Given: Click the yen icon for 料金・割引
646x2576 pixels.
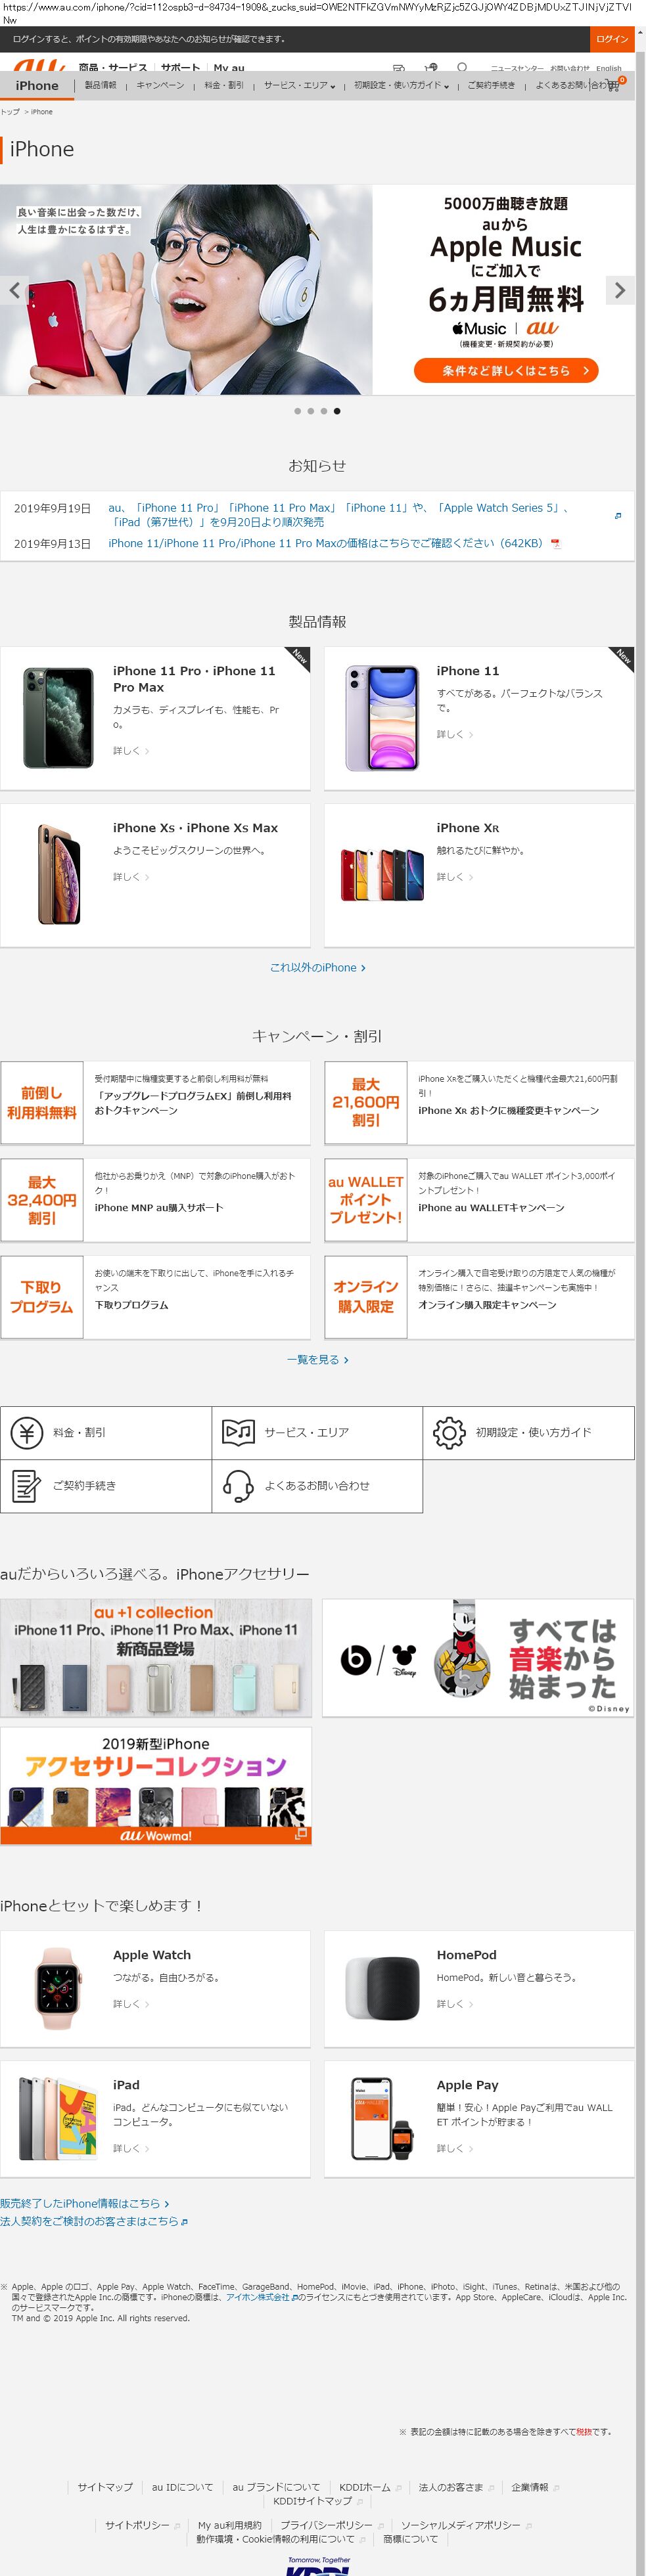Looking at the screenshot, I should point(27,1433).
